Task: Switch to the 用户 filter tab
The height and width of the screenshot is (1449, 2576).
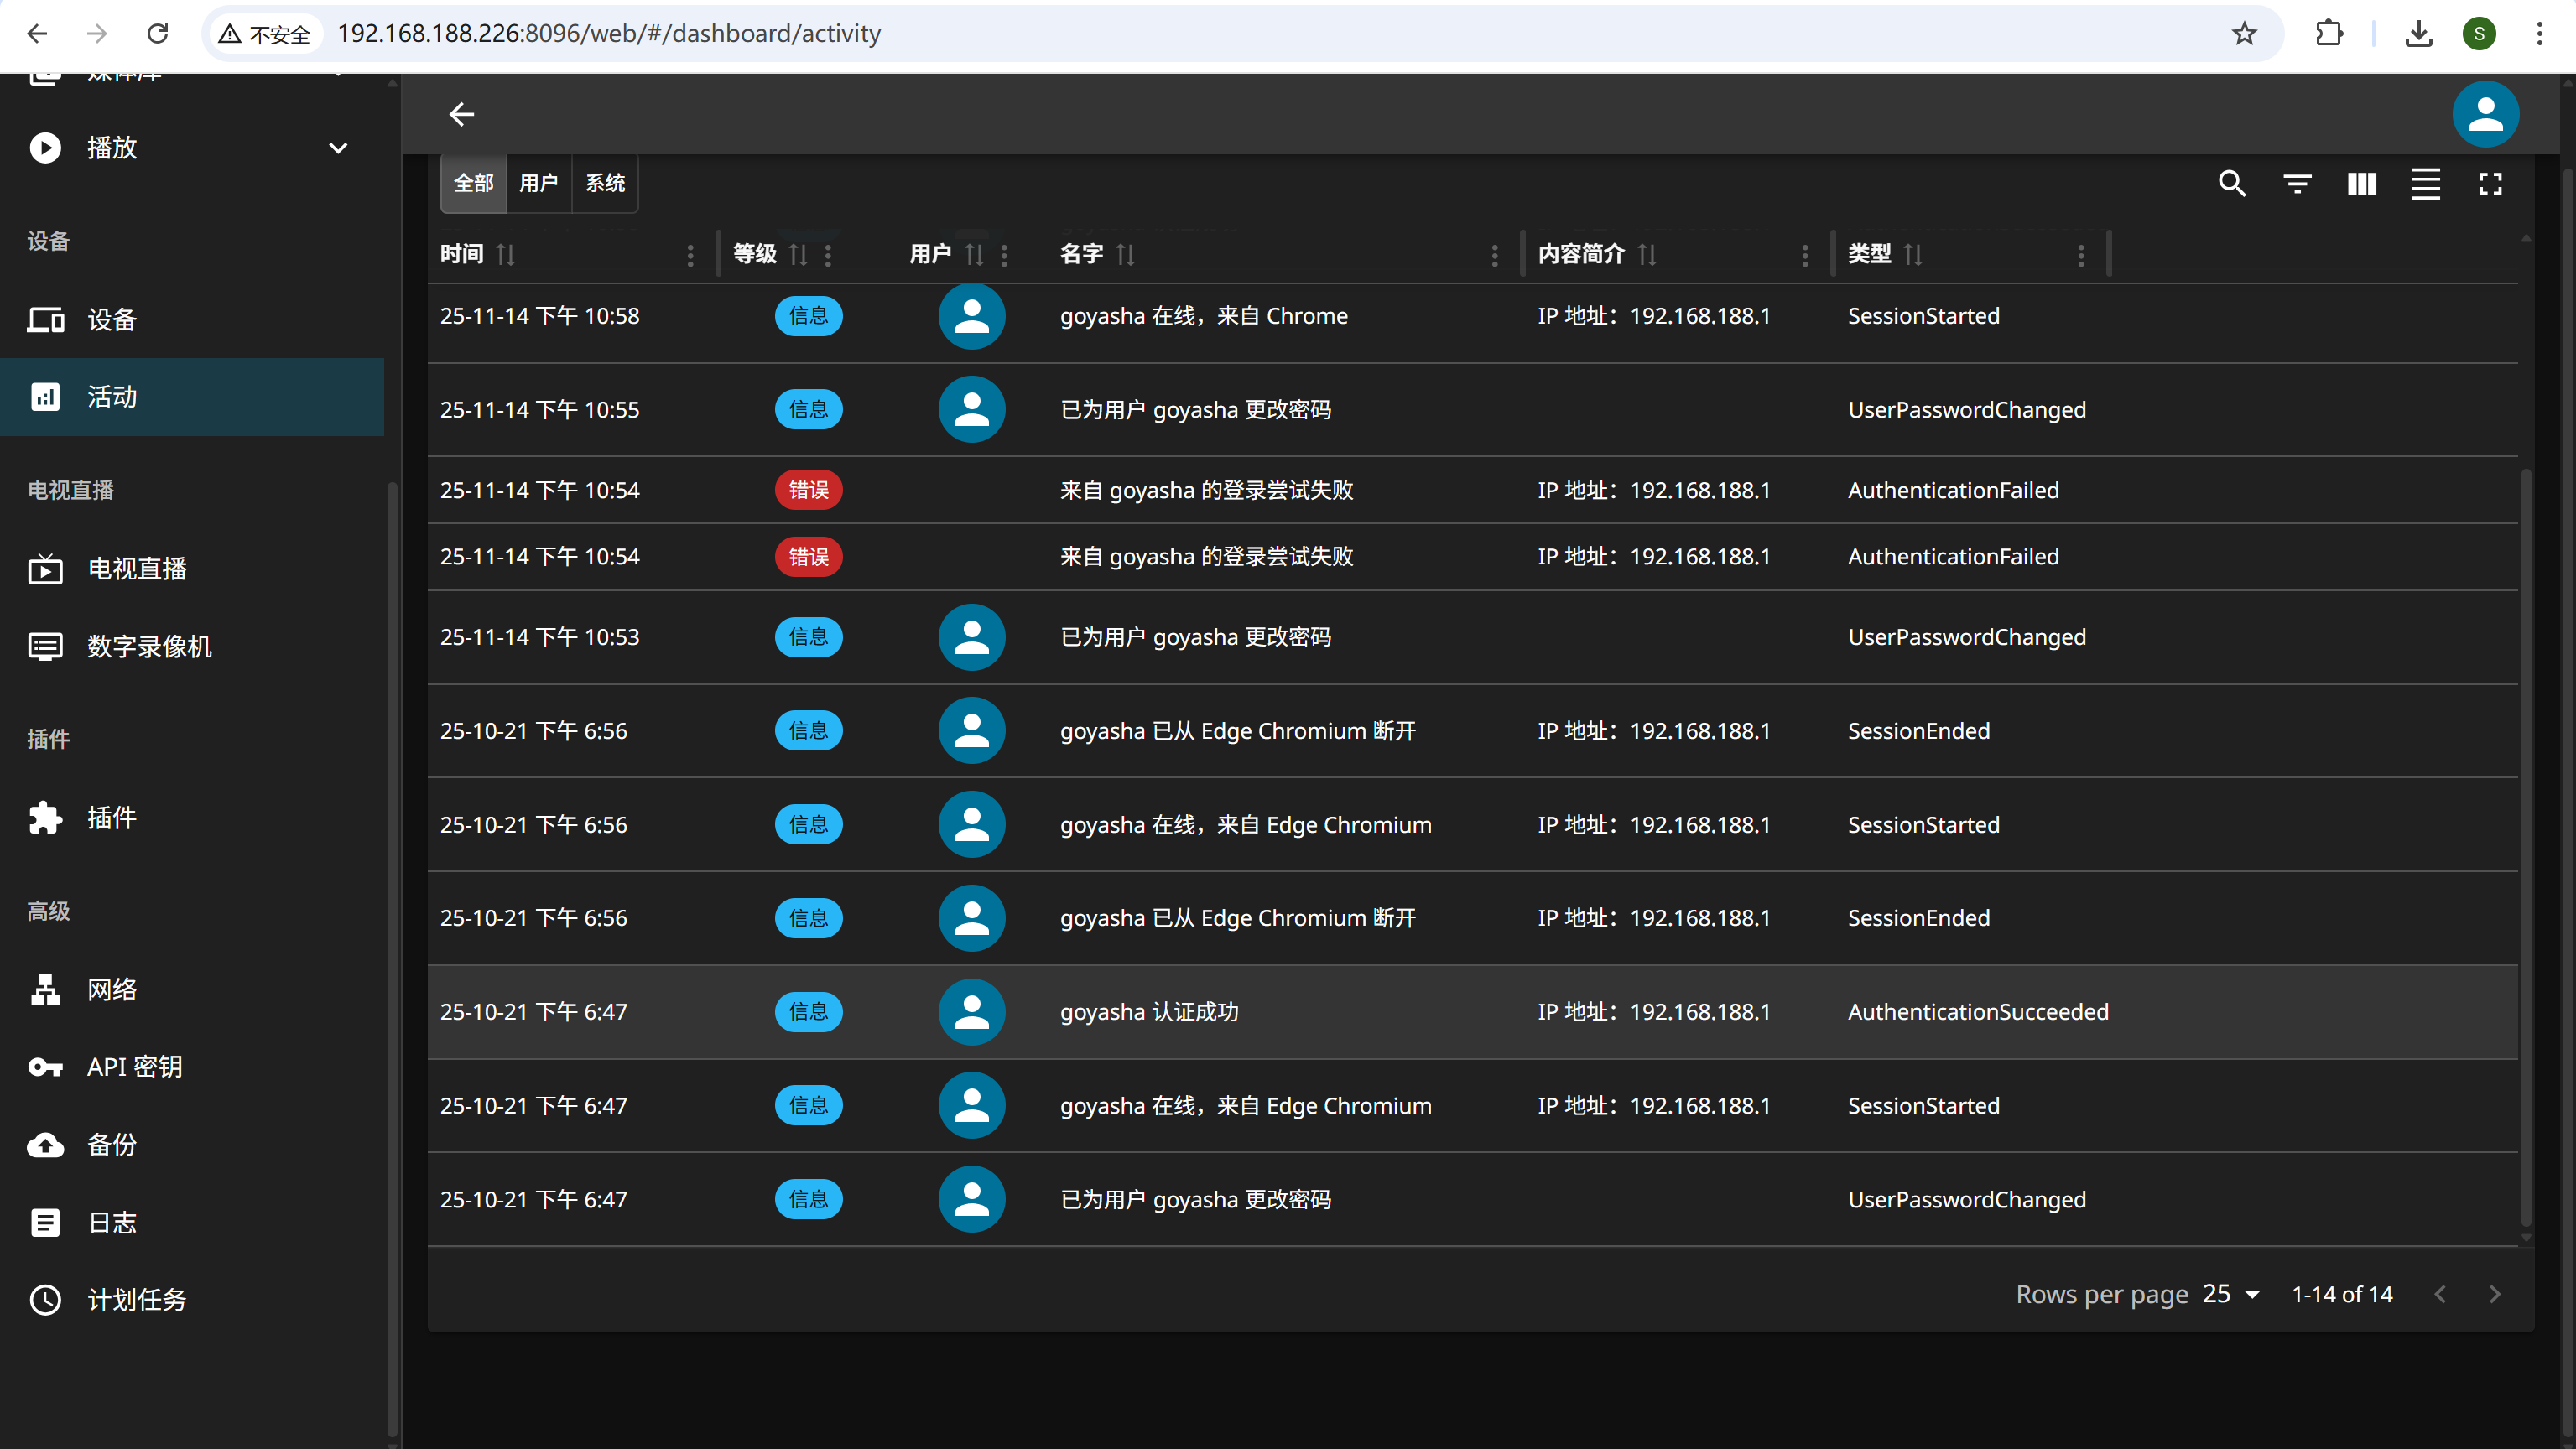Action: point(538,184)
